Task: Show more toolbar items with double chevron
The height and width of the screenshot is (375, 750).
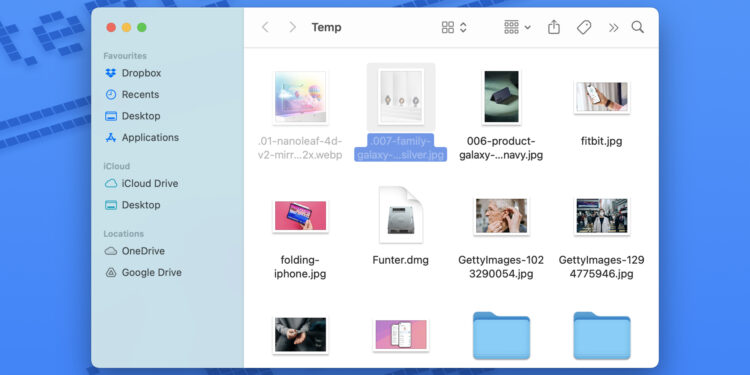Action: pos(613,28)
